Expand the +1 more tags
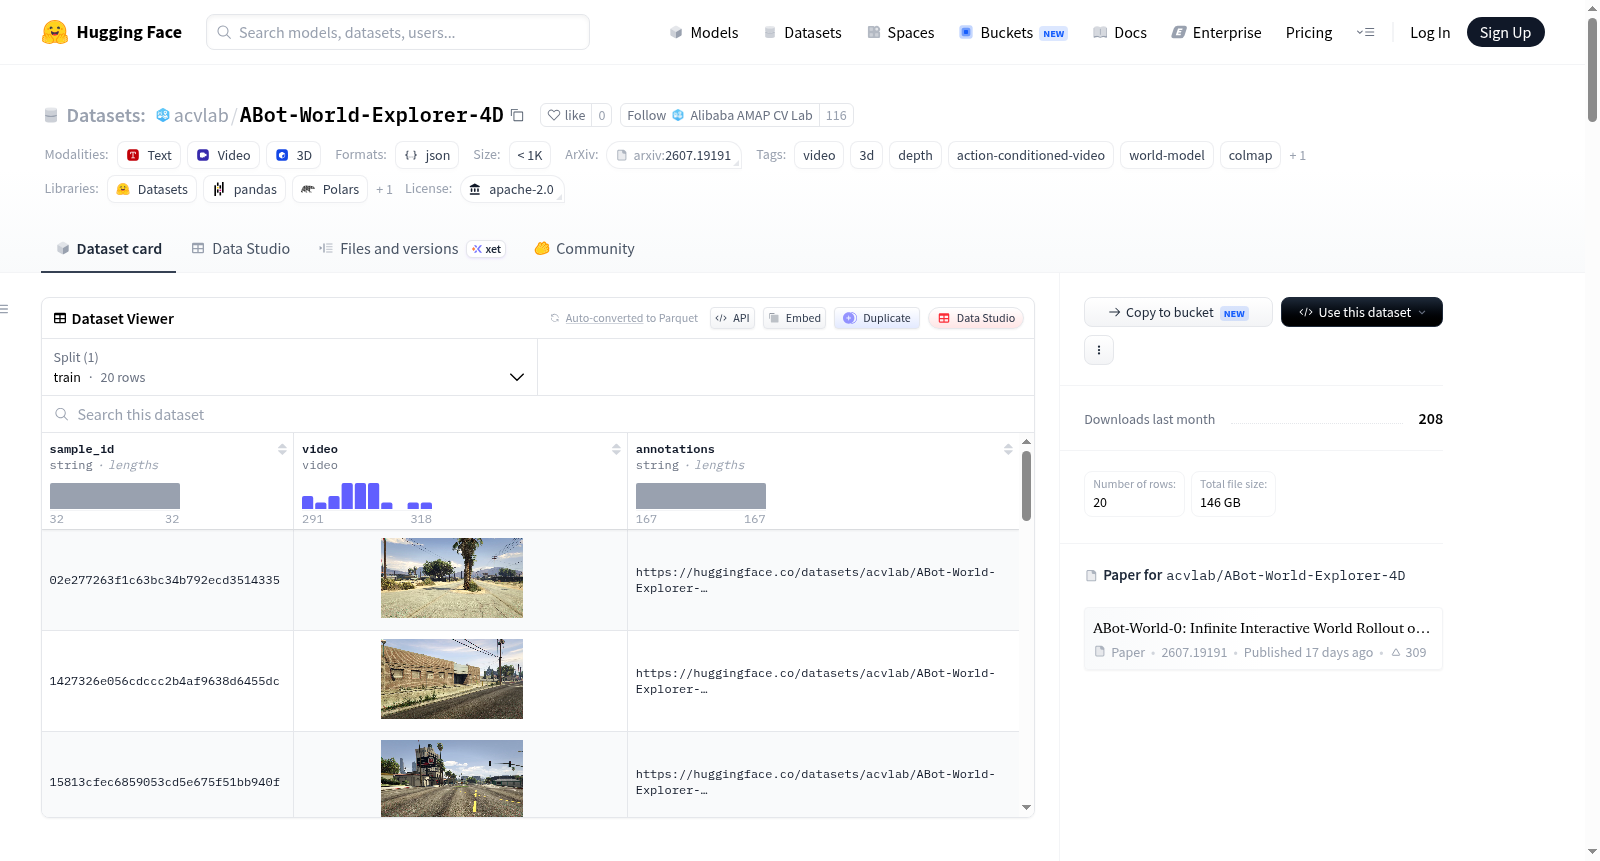 click(1298, 155)
